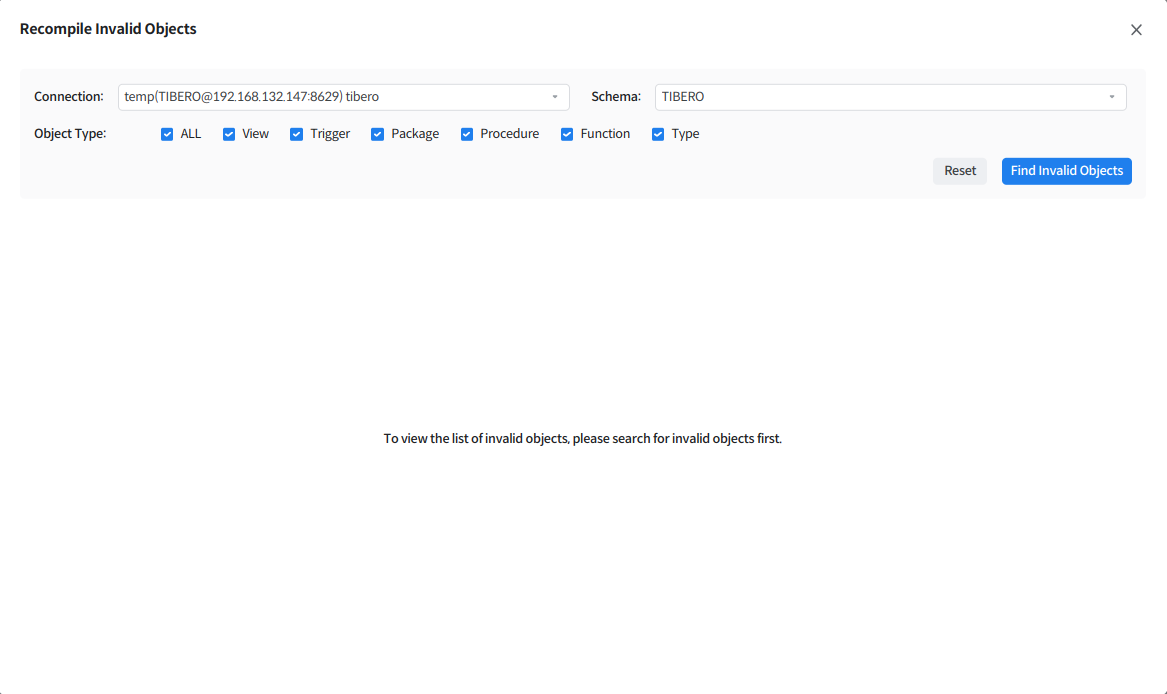Click the Connection label
1167x694 pixels.
pos(69,97)
